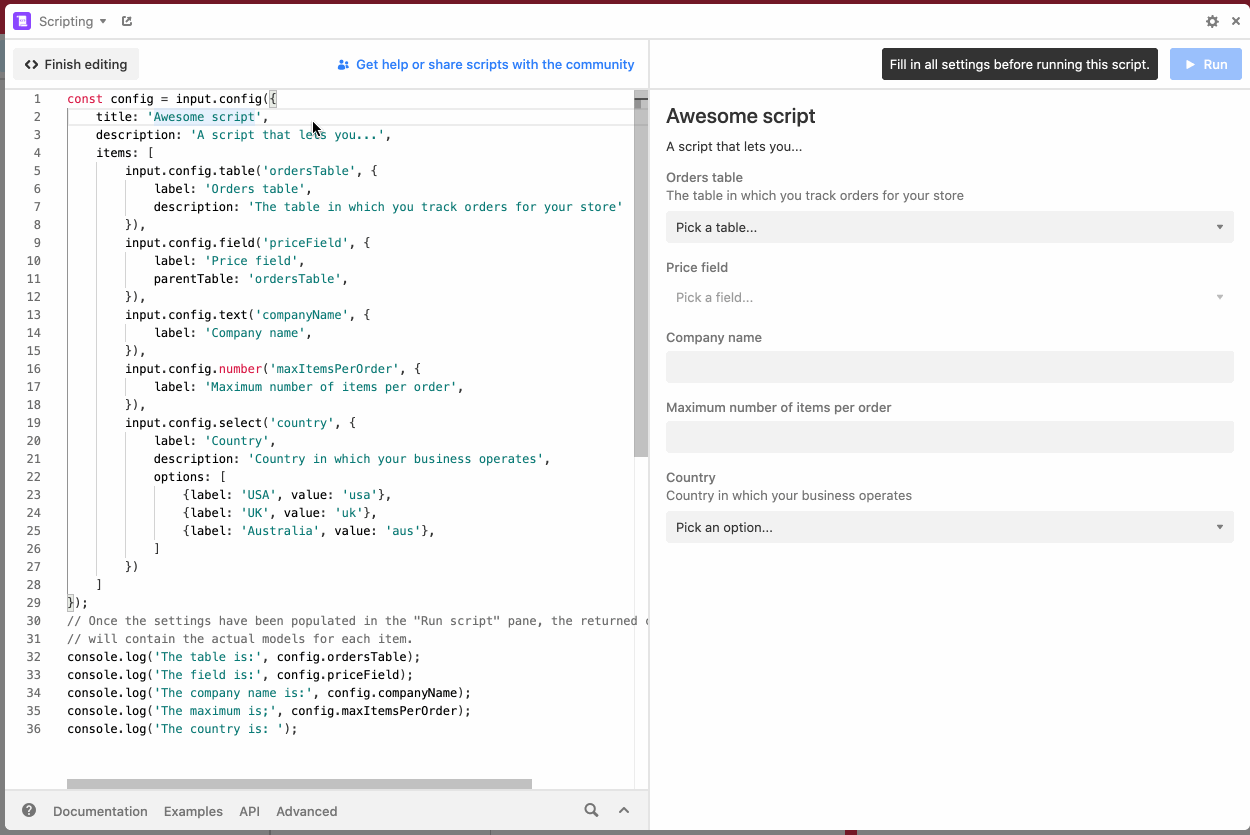
Task: Click the Price field label in preview
Action: [x=697, y=267]
